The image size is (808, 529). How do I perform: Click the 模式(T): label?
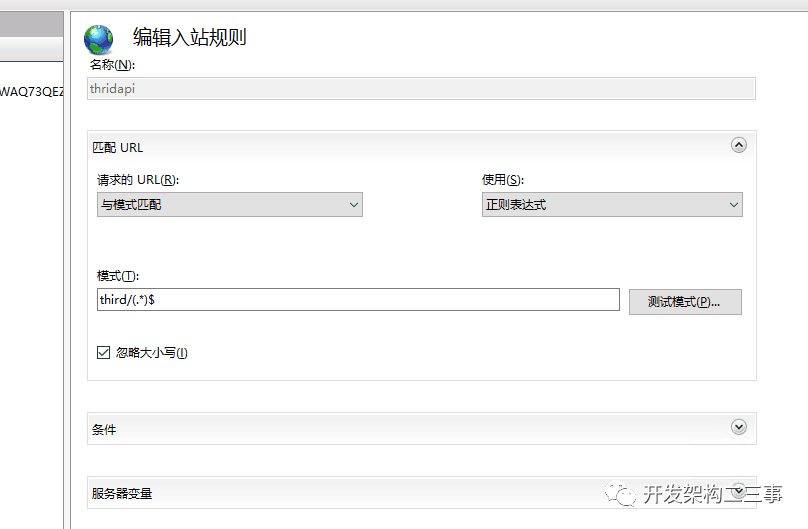click(x=118, y=276)
